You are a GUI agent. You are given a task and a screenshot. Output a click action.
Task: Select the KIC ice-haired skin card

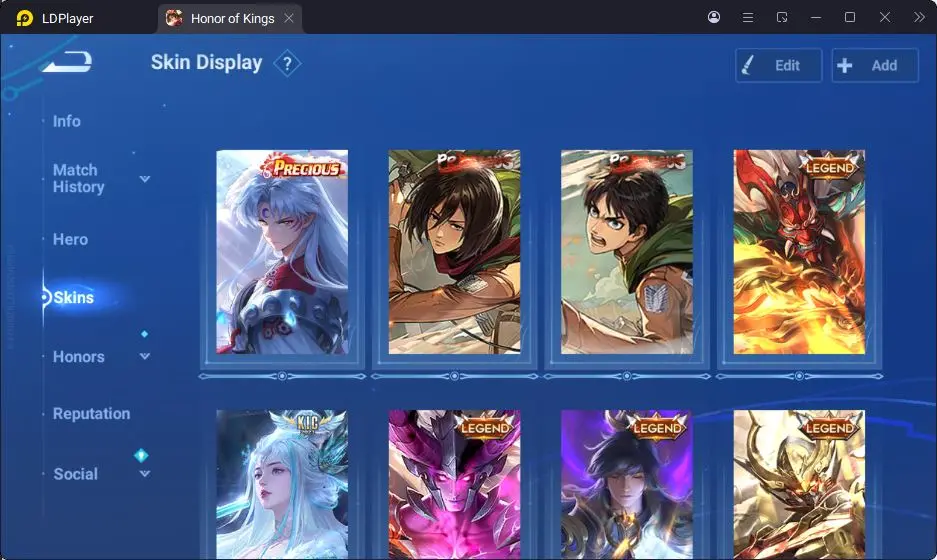[x=282, y=485]
